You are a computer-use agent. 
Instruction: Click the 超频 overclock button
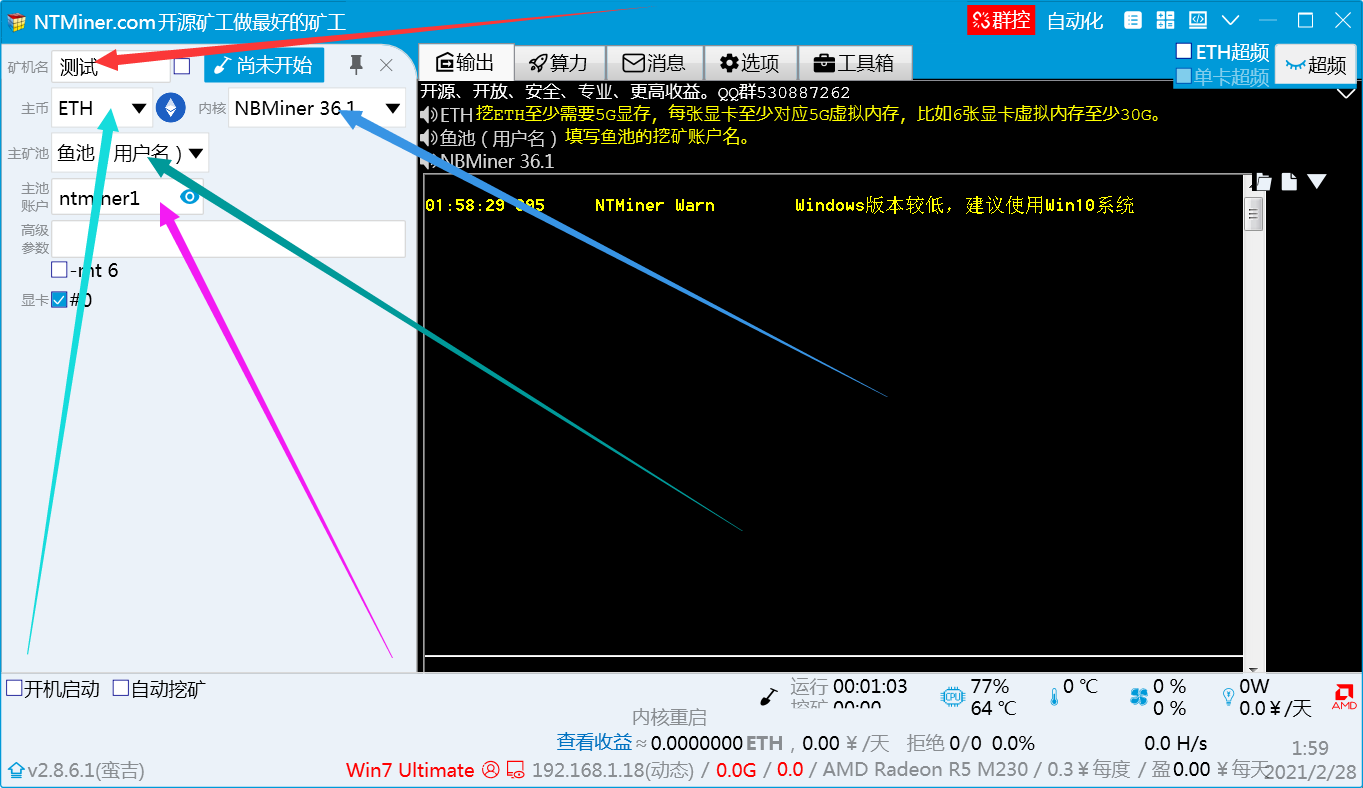[1315, 64]
